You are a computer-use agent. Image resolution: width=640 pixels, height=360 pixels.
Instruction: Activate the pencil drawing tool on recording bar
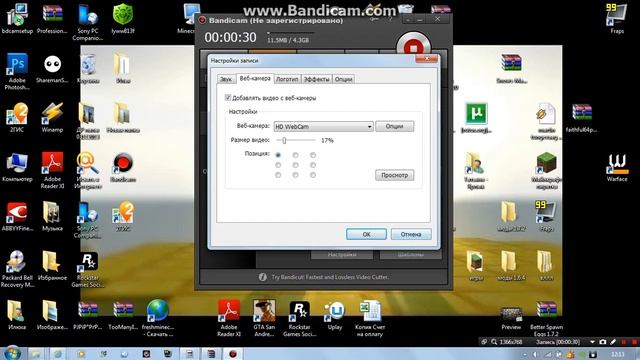pos(613,342)
